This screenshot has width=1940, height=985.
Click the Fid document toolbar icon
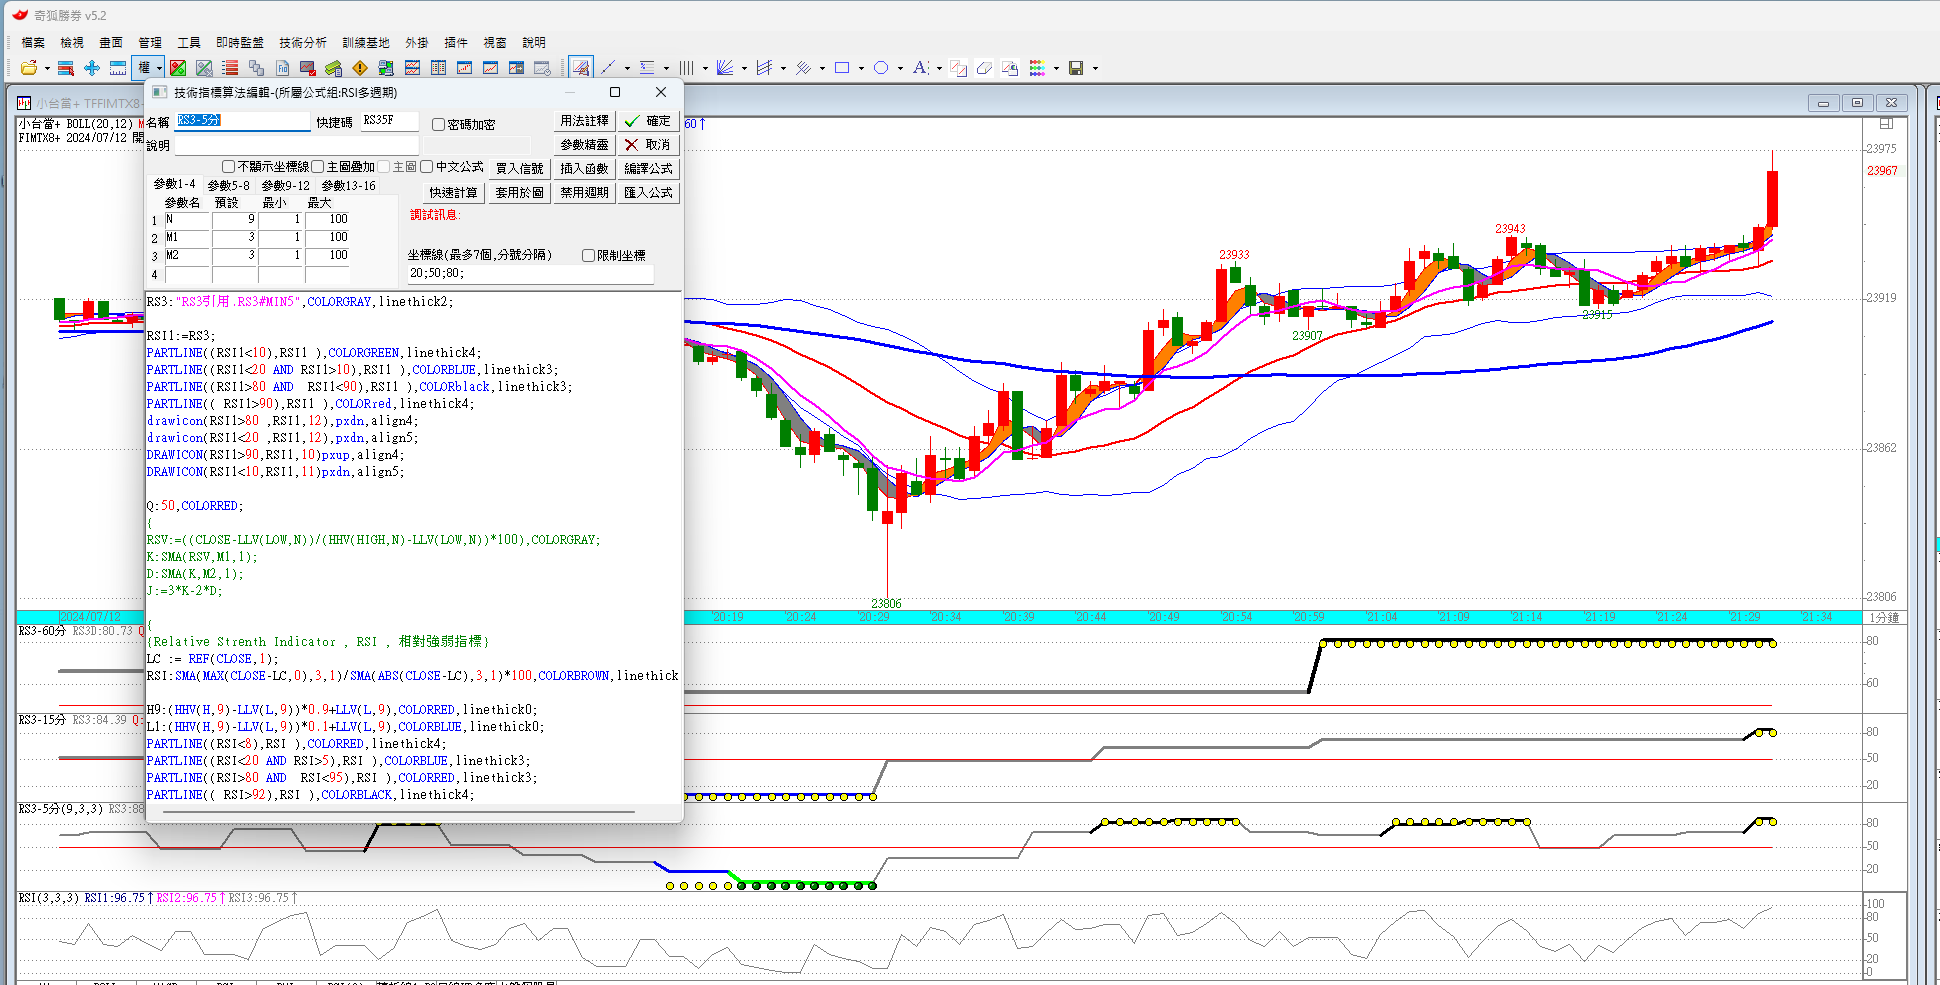tap(282, 68)
